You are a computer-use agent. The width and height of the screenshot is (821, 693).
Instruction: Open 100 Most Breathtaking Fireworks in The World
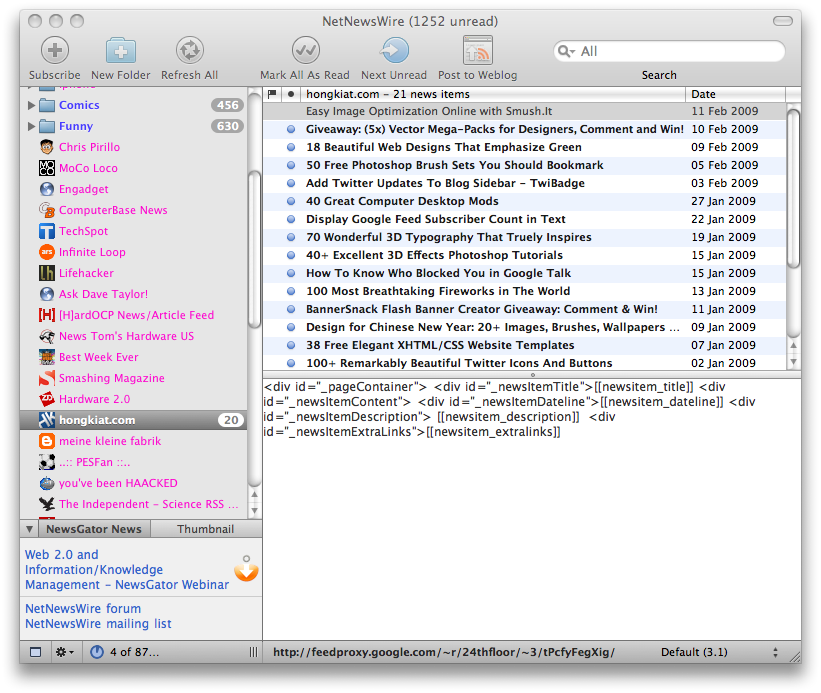525,291
